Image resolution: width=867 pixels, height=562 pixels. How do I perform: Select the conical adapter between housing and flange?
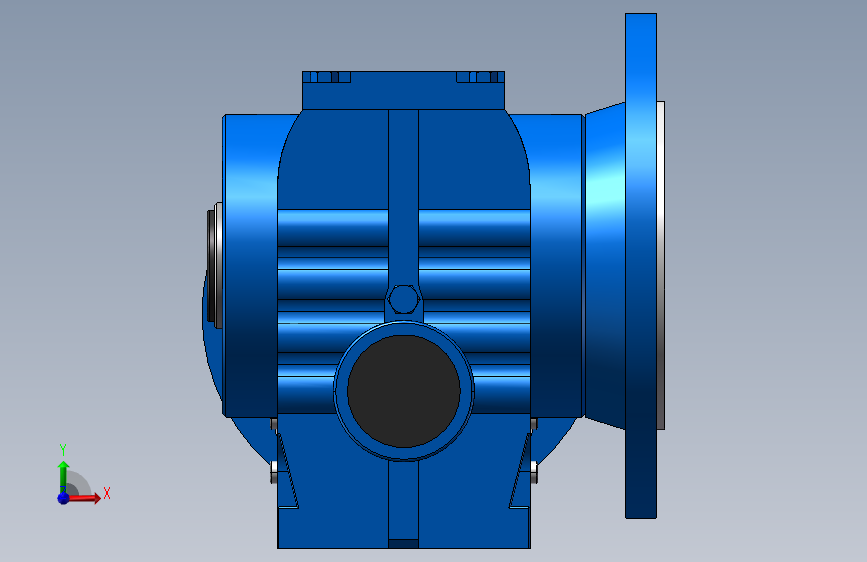(605, 266)
